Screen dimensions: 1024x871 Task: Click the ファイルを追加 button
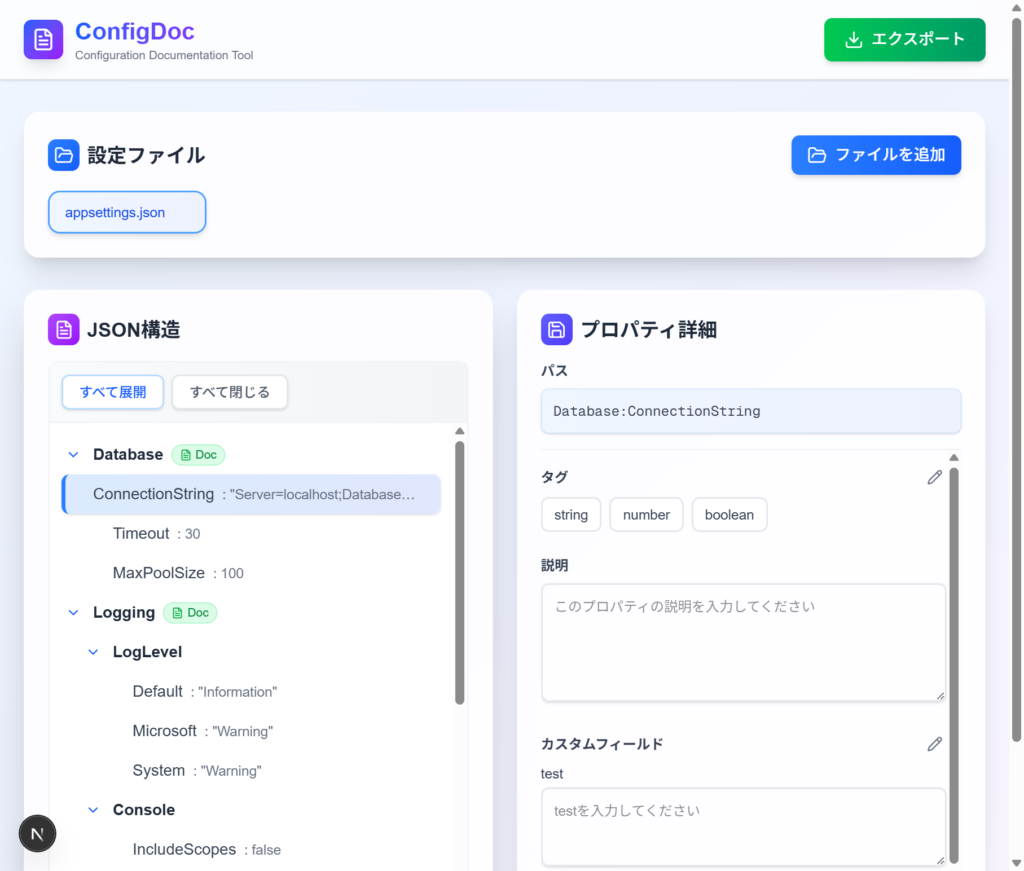876,155
